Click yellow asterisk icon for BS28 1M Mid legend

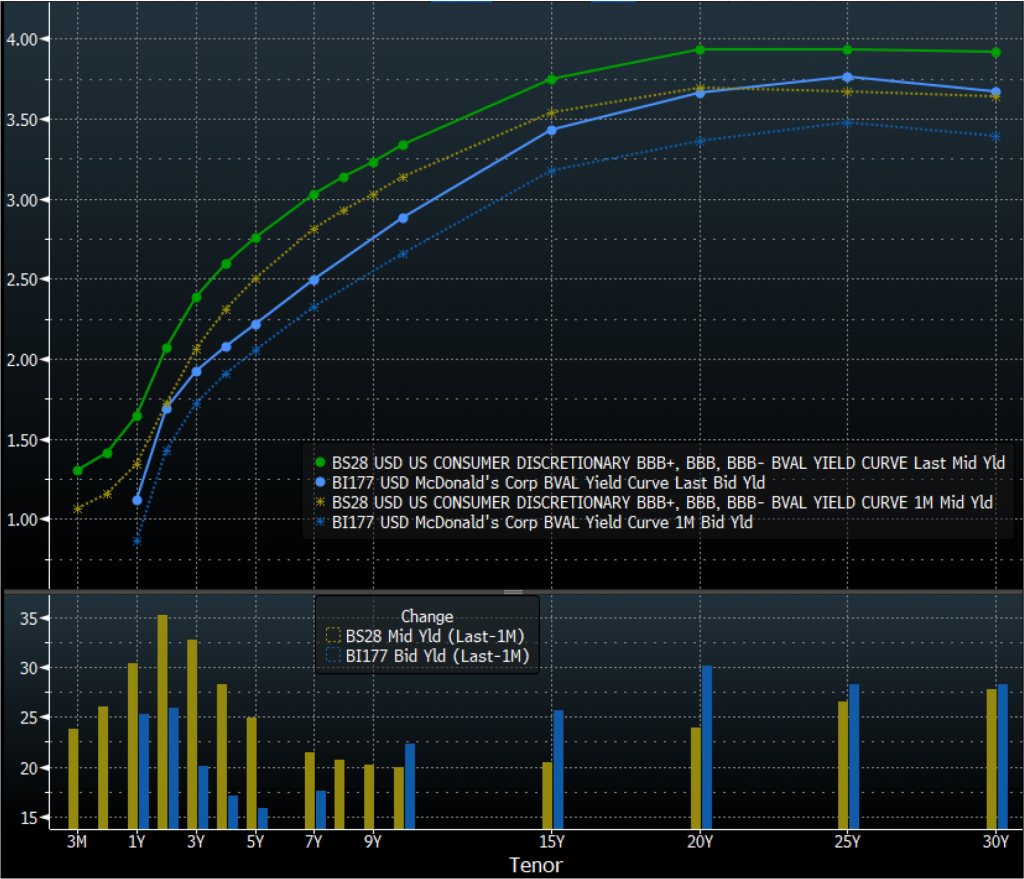320,502
